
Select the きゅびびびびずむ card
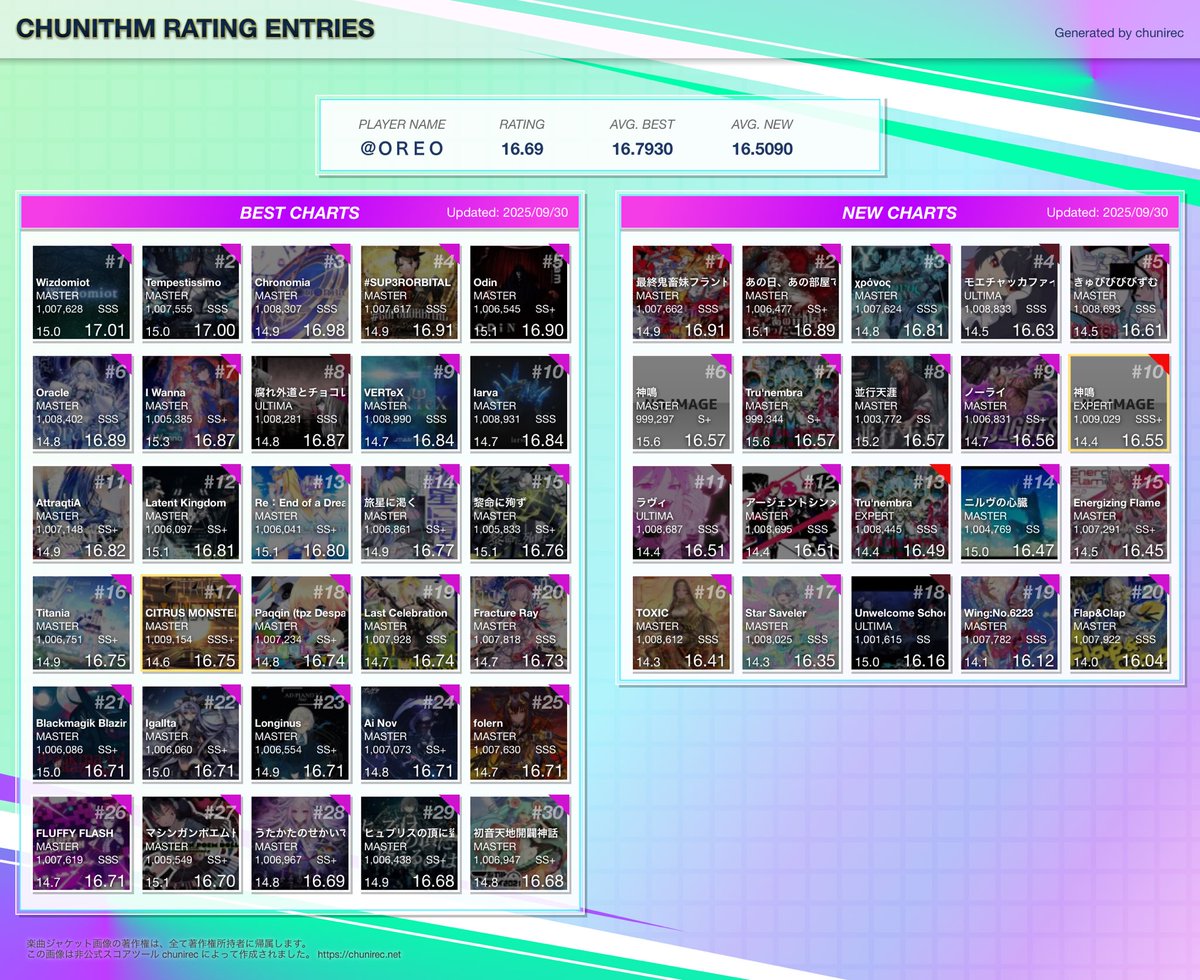[x=1119, y=292]
